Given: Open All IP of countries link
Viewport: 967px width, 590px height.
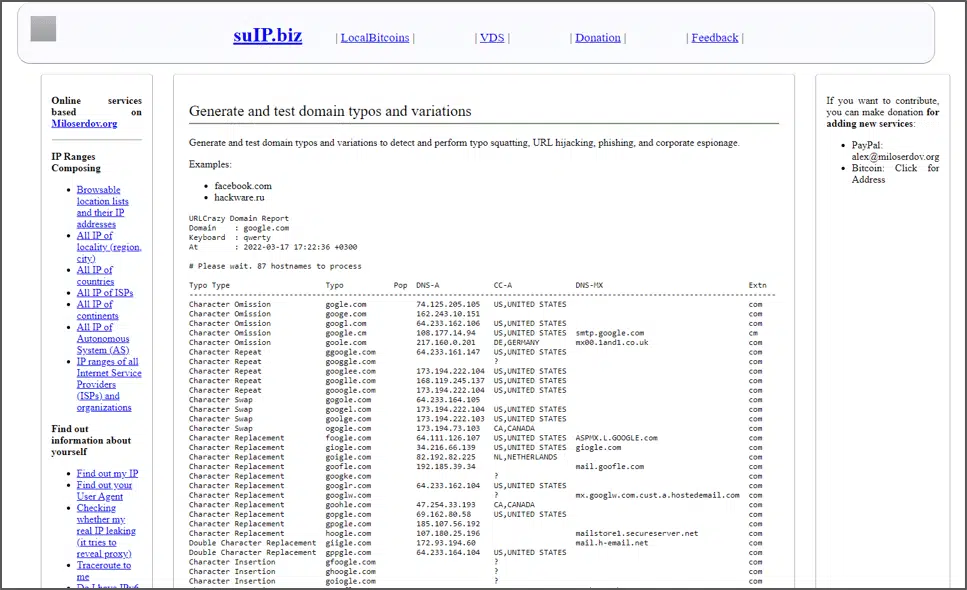Looking at the screenshot, I should (x=95, y=276).
